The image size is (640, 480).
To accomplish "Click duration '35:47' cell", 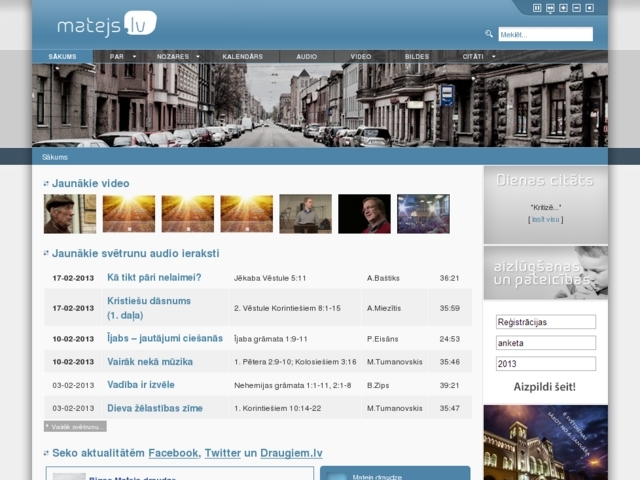I will 449,408.
